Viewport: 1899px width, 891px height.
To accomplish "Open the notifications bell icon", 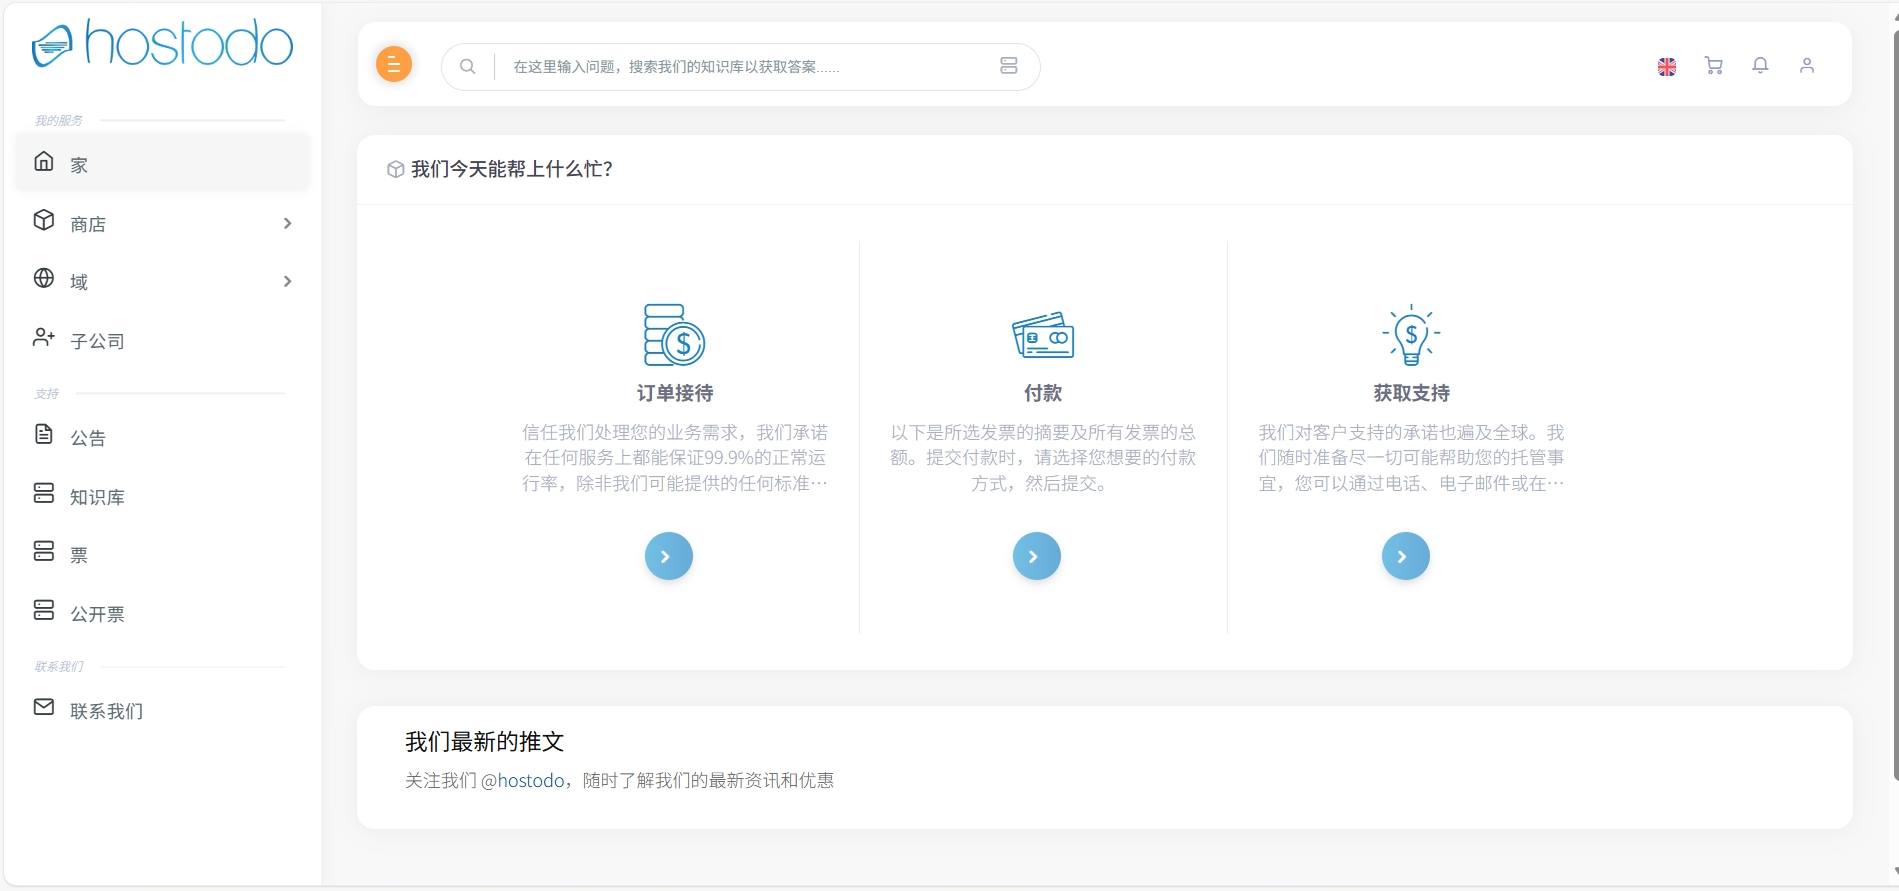I will pos(1760,66).
